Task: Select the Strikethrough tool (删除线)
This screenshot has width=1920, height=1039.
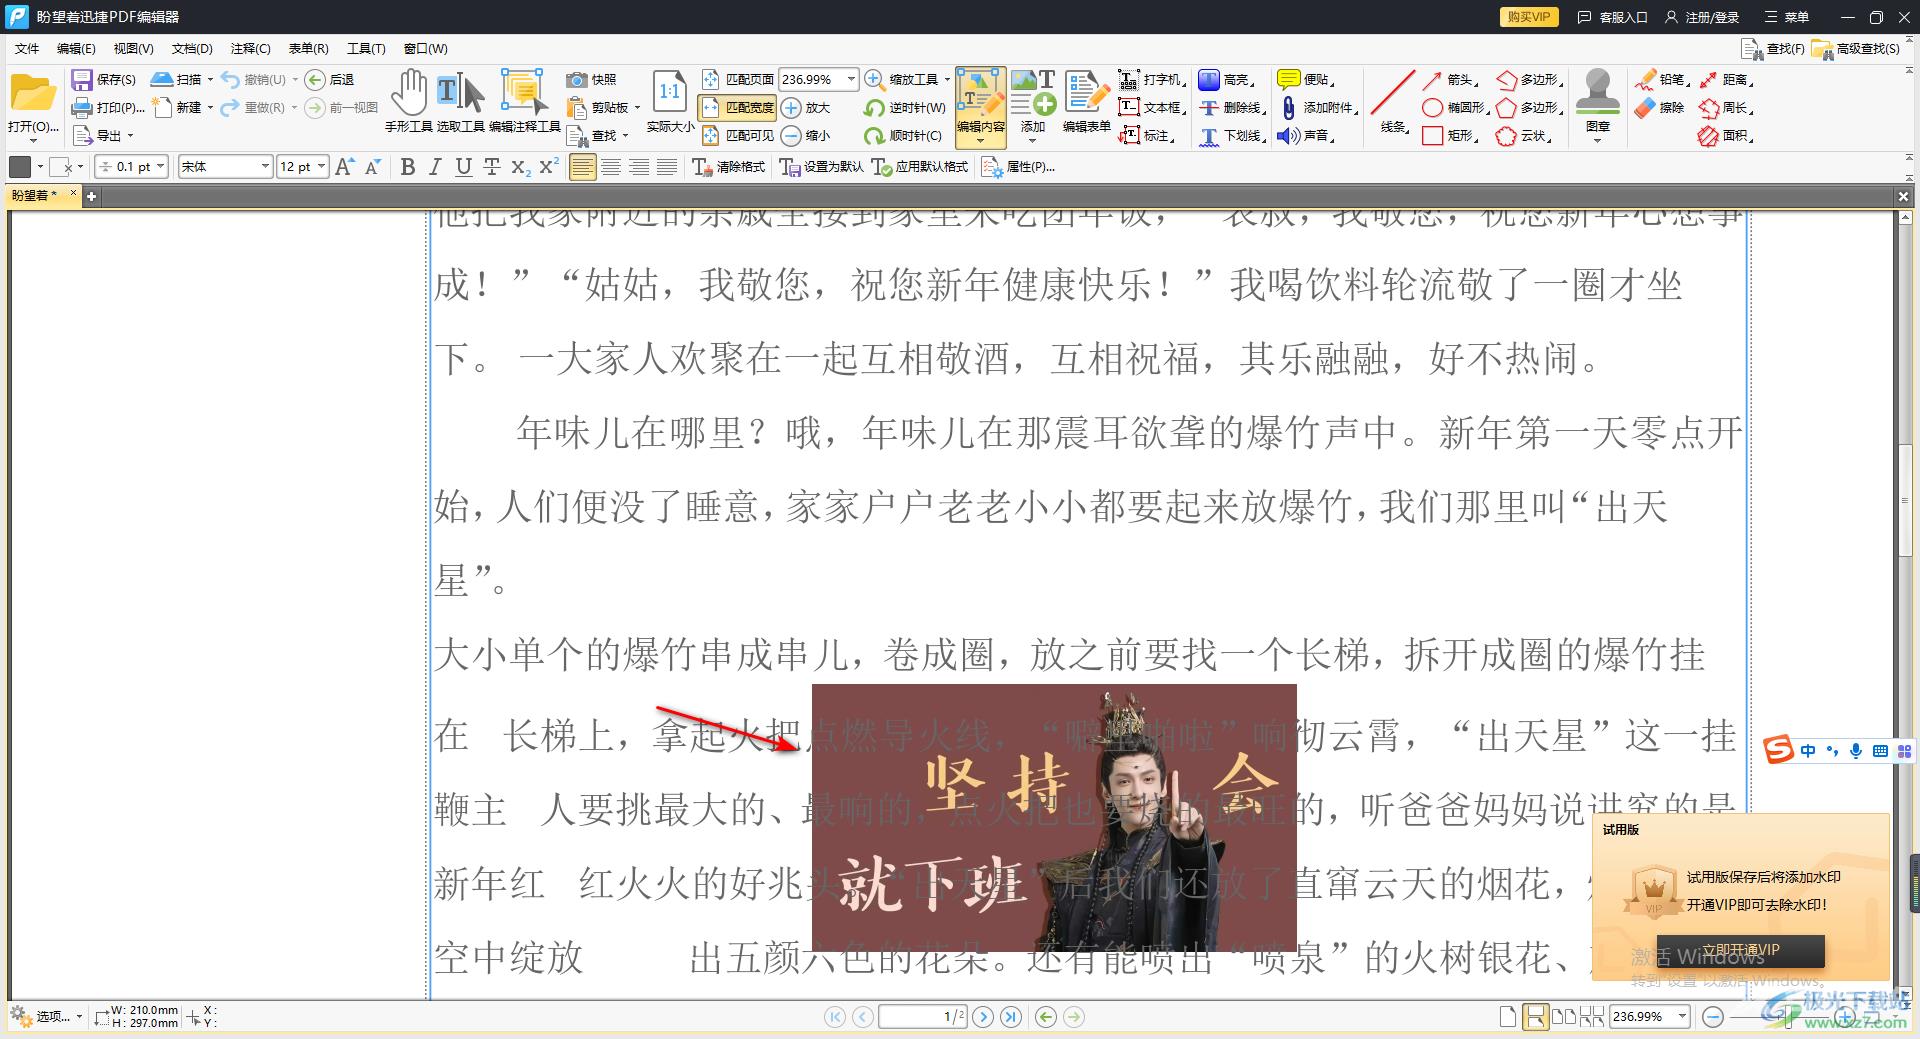Action: pos(1232,107)
